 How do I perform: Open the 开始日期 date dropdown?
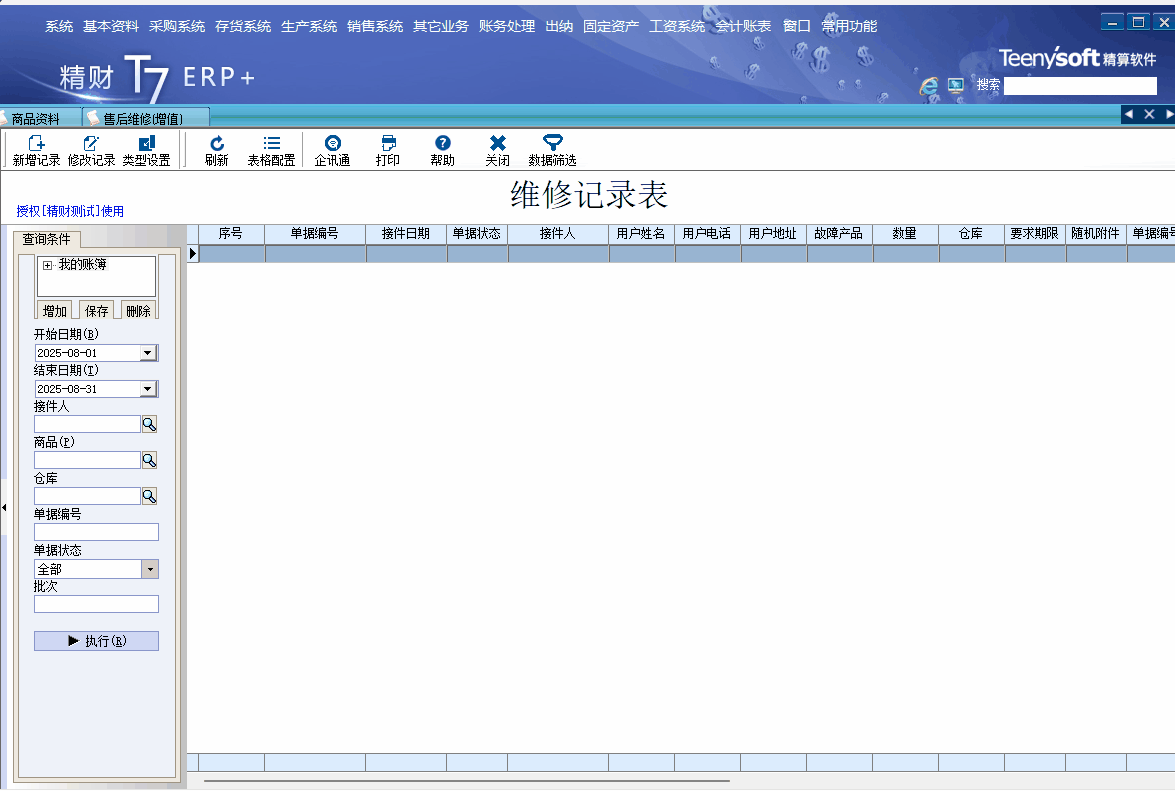pos(148,353)
